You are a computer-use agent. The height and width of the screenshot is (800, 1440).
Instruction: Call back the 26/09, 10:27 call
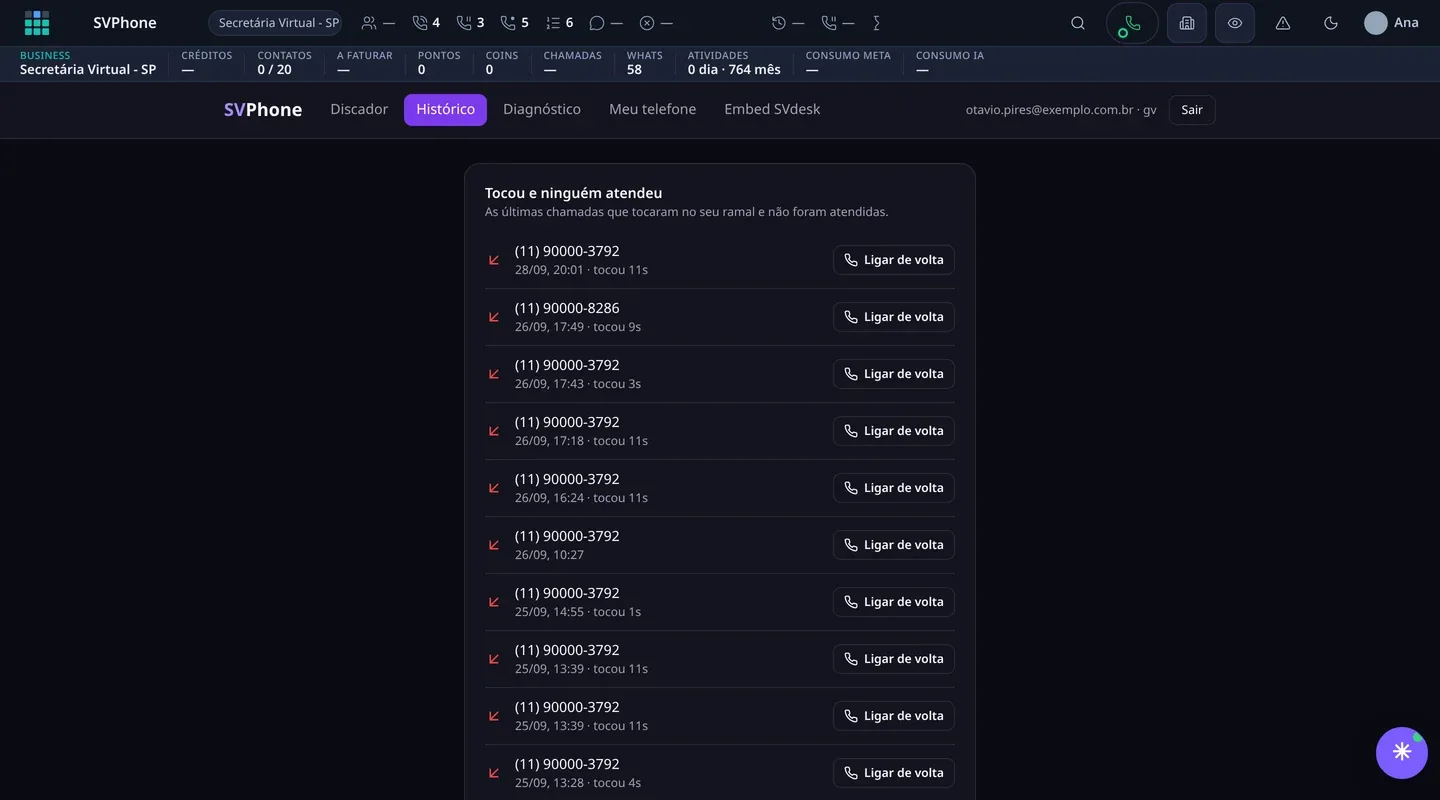[894, 545]
